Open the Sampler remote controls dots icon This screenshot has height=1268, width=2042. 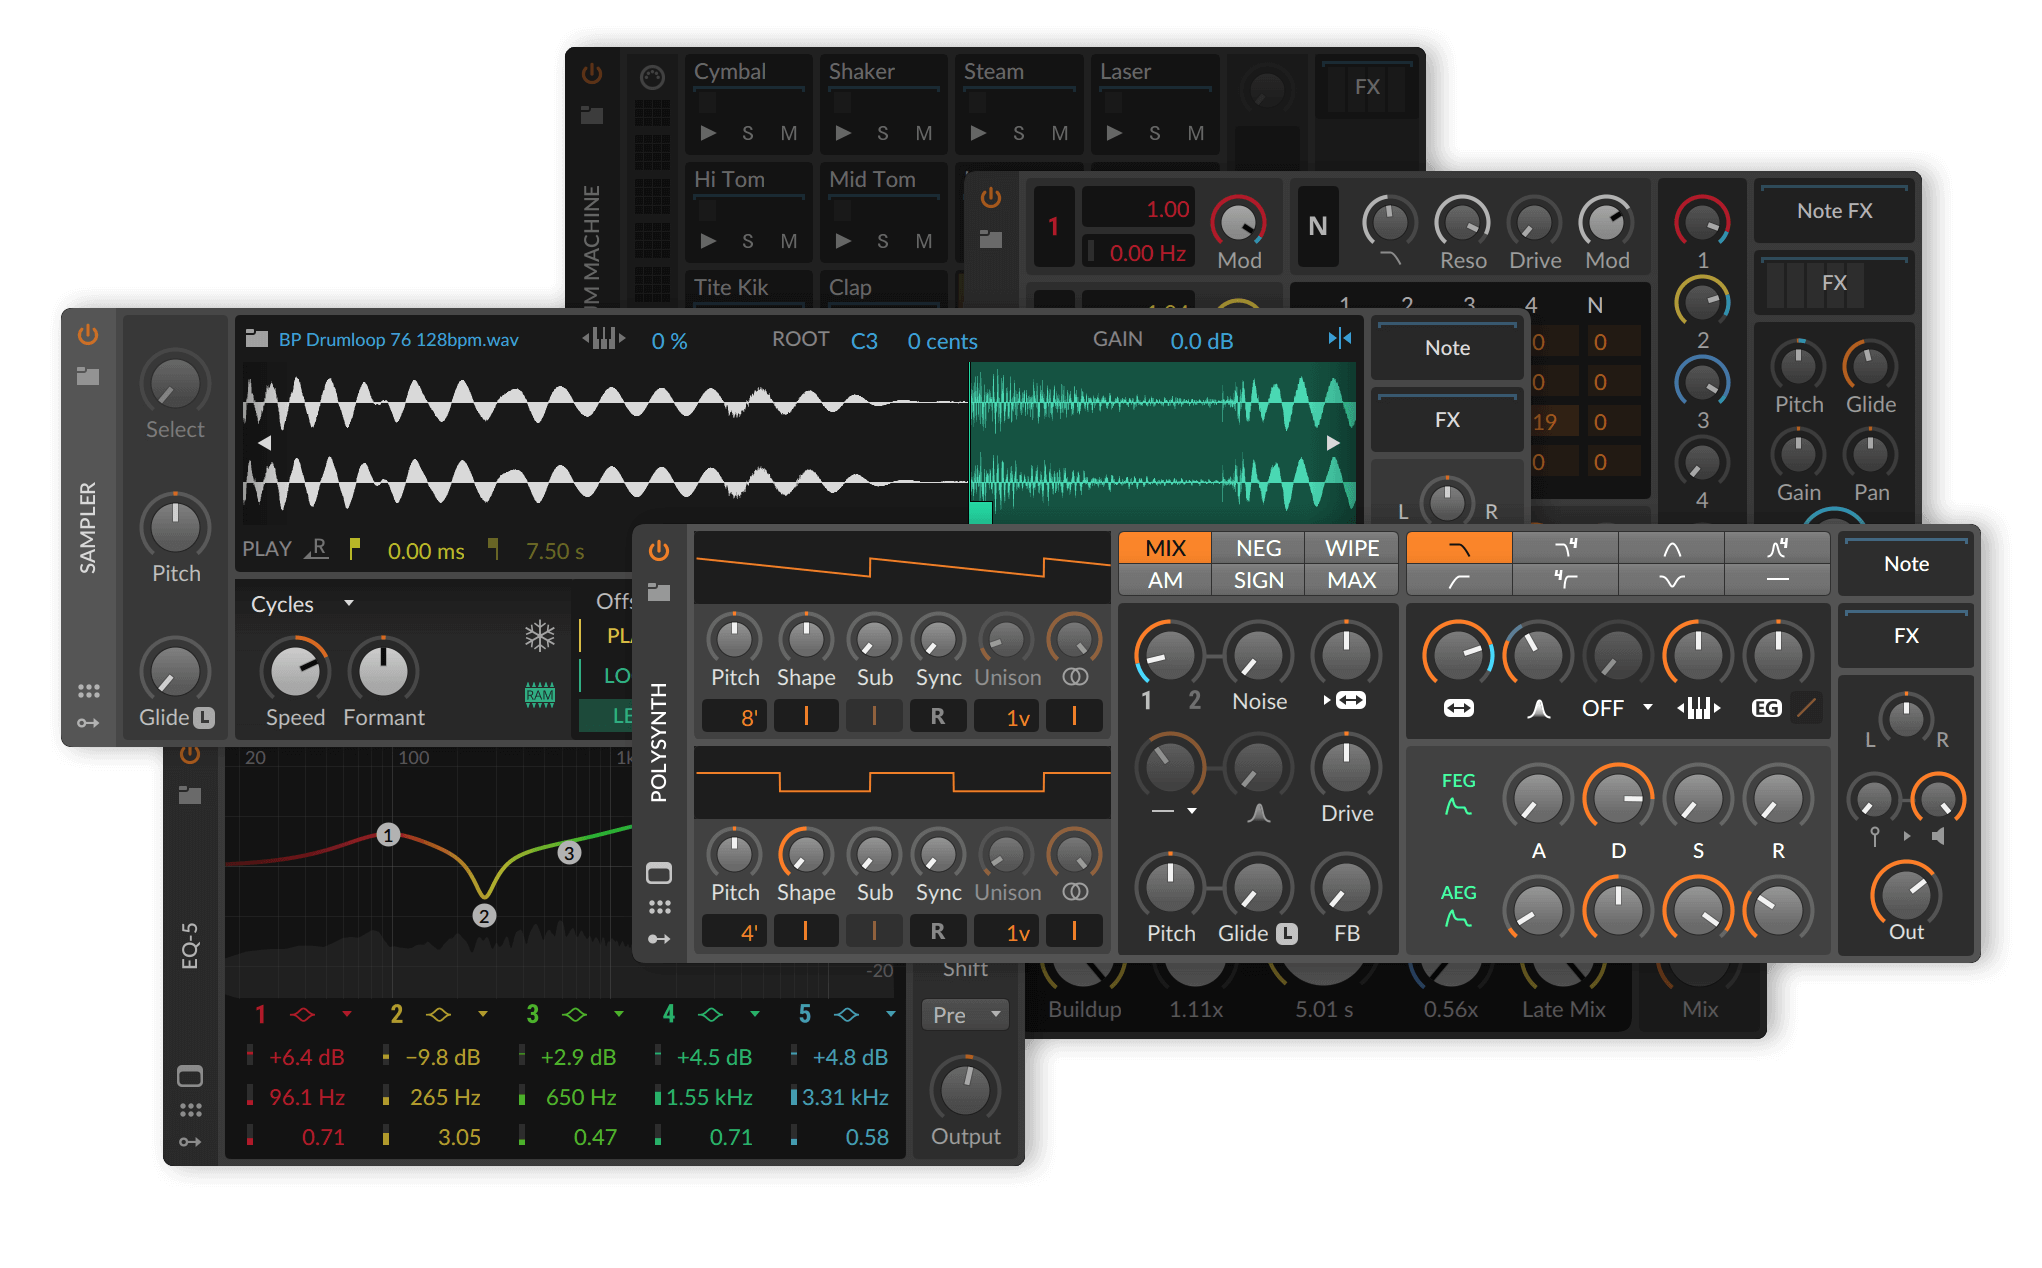89,689
